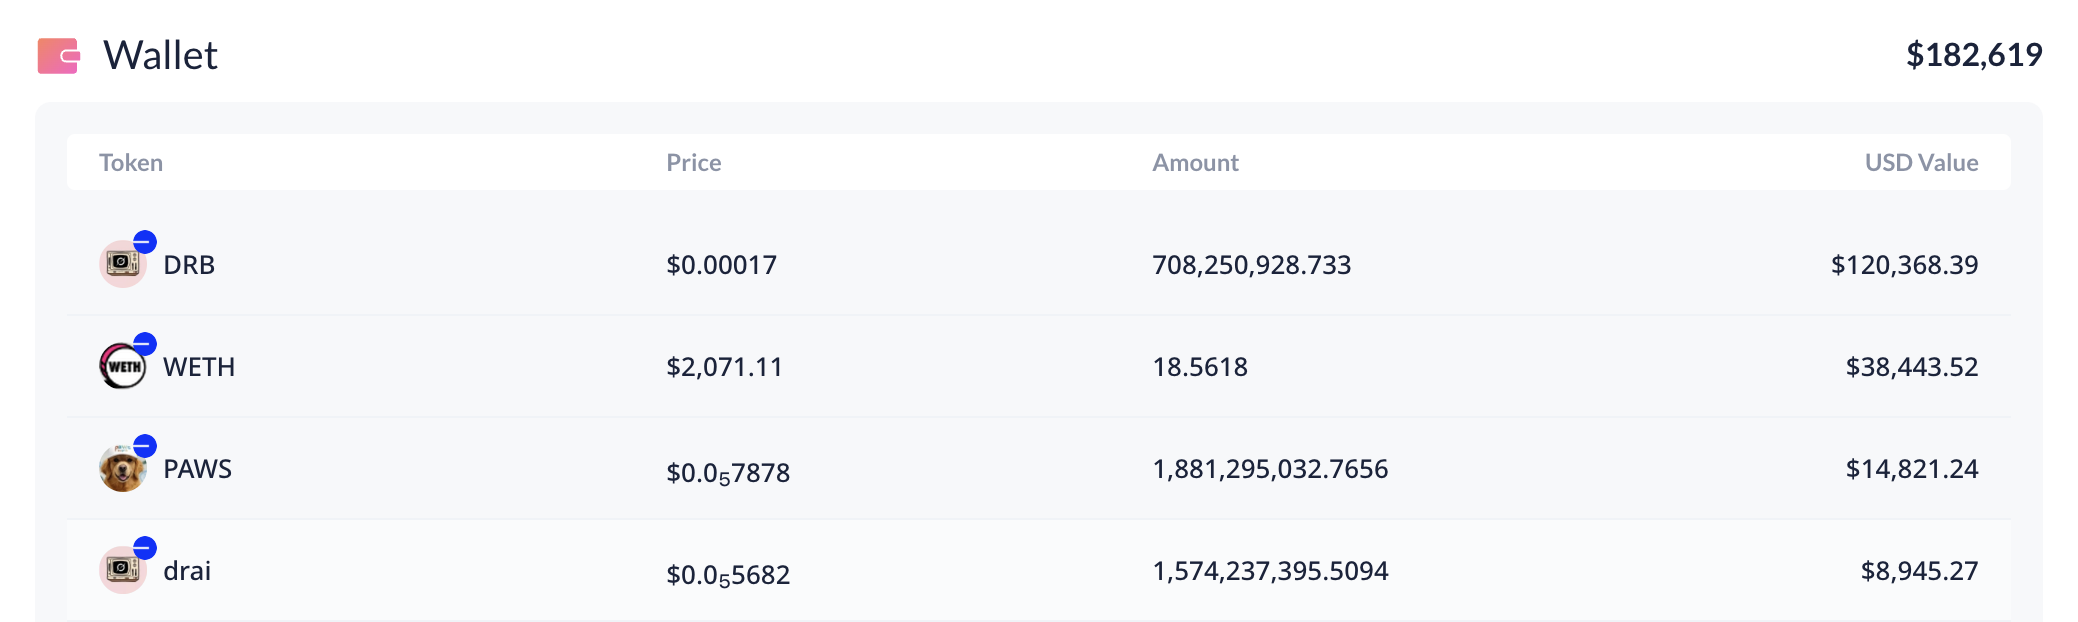Click the Amount column header
The height and width of the screenshot is (622, 2078).
click(1195, 163)
